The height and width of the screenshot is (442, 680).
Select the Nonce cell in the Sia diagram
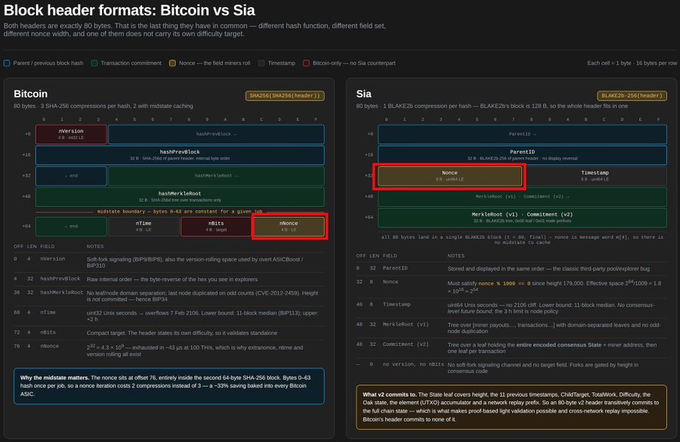450,176
